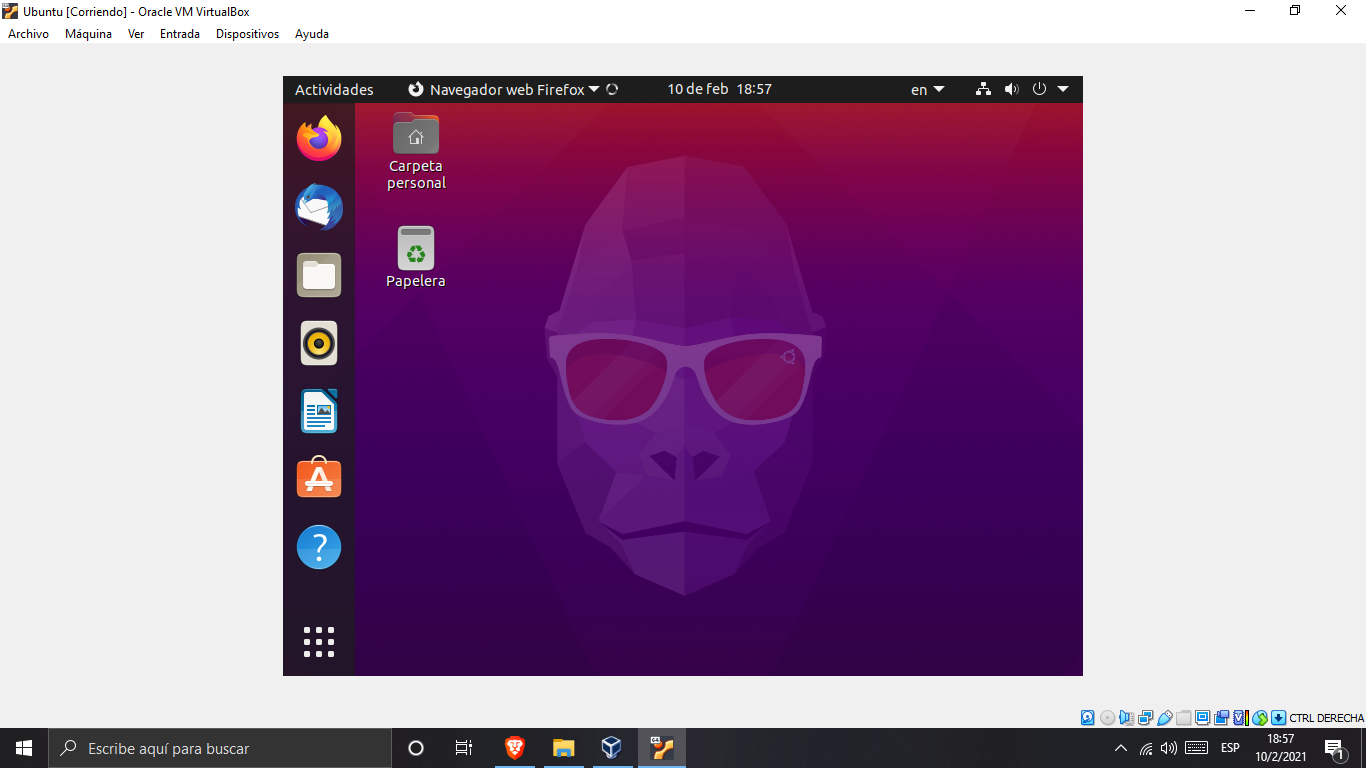Click VirtualBox network adapters indicator

(x=1145, y=718)
